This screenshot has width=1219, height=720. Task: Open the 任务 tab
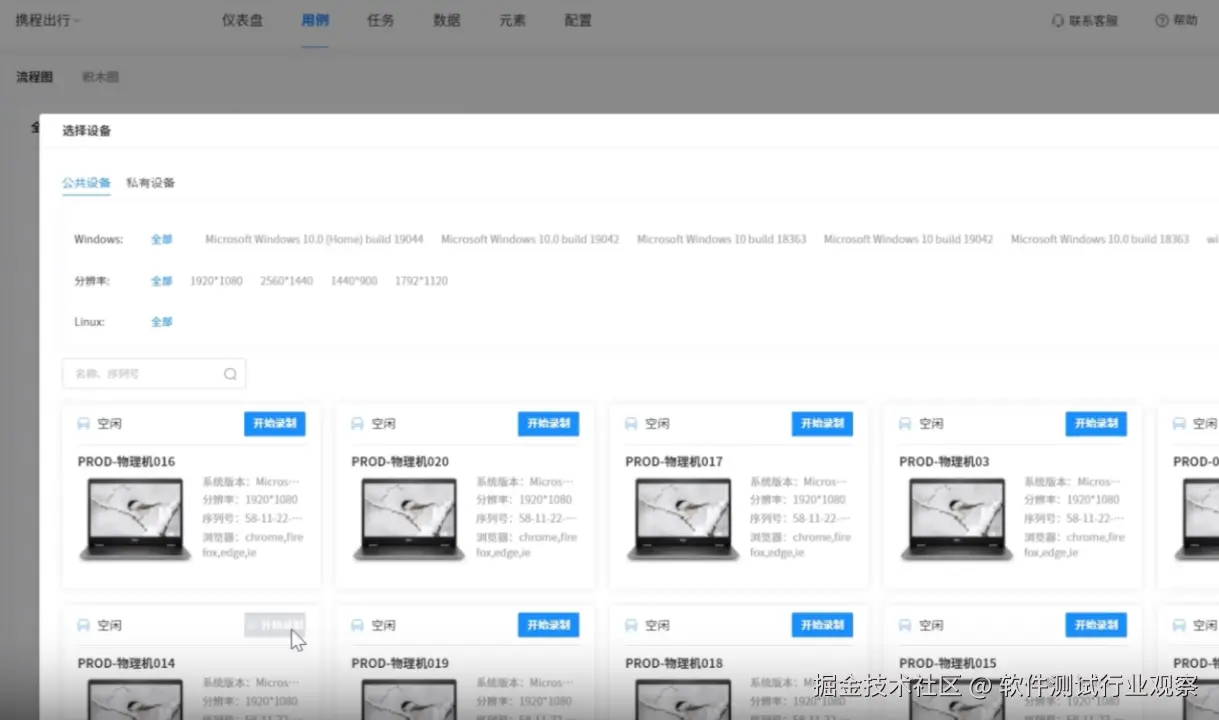tap(381, 20)
